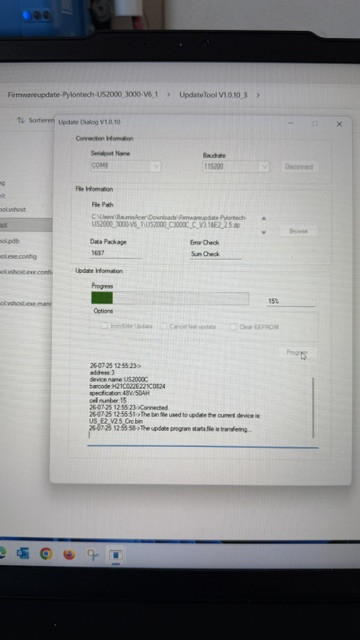Launch Google Chrome from the taskbar
The height and width of the screenshot is (640, 360).
click(46, 554)
